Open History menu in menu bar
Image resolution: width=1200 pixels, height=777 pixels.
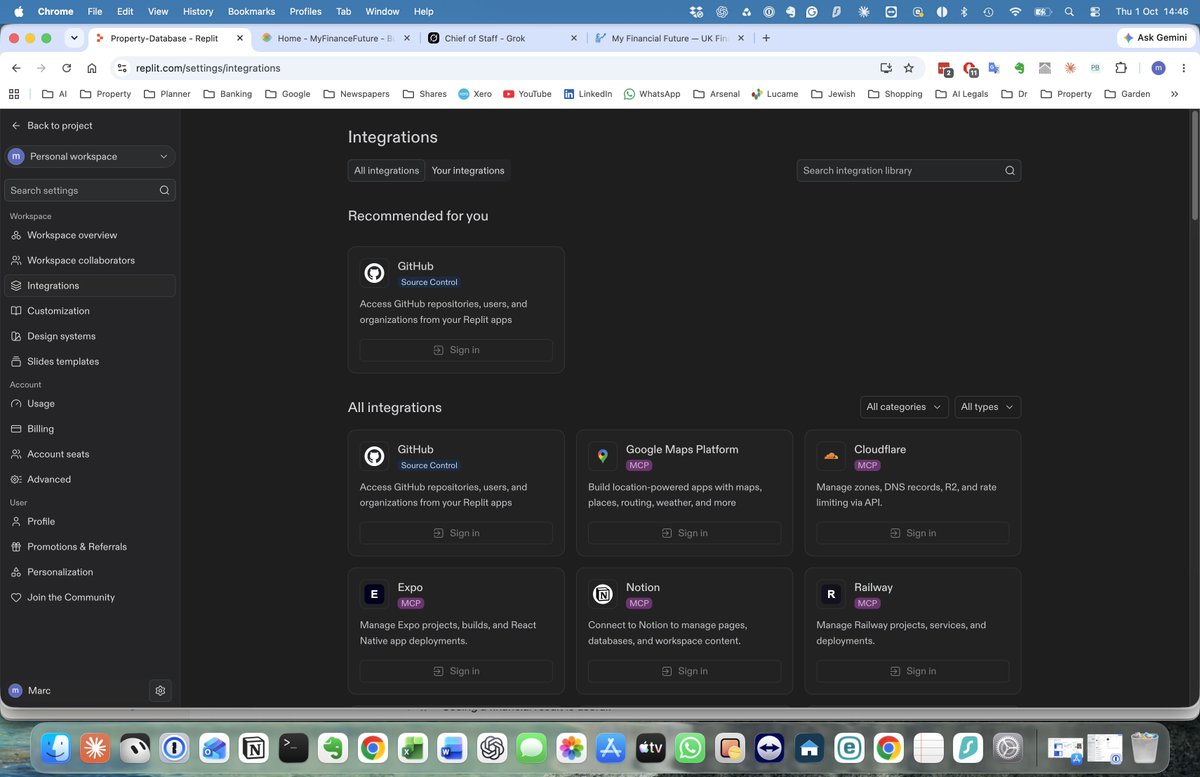point(197,11)
